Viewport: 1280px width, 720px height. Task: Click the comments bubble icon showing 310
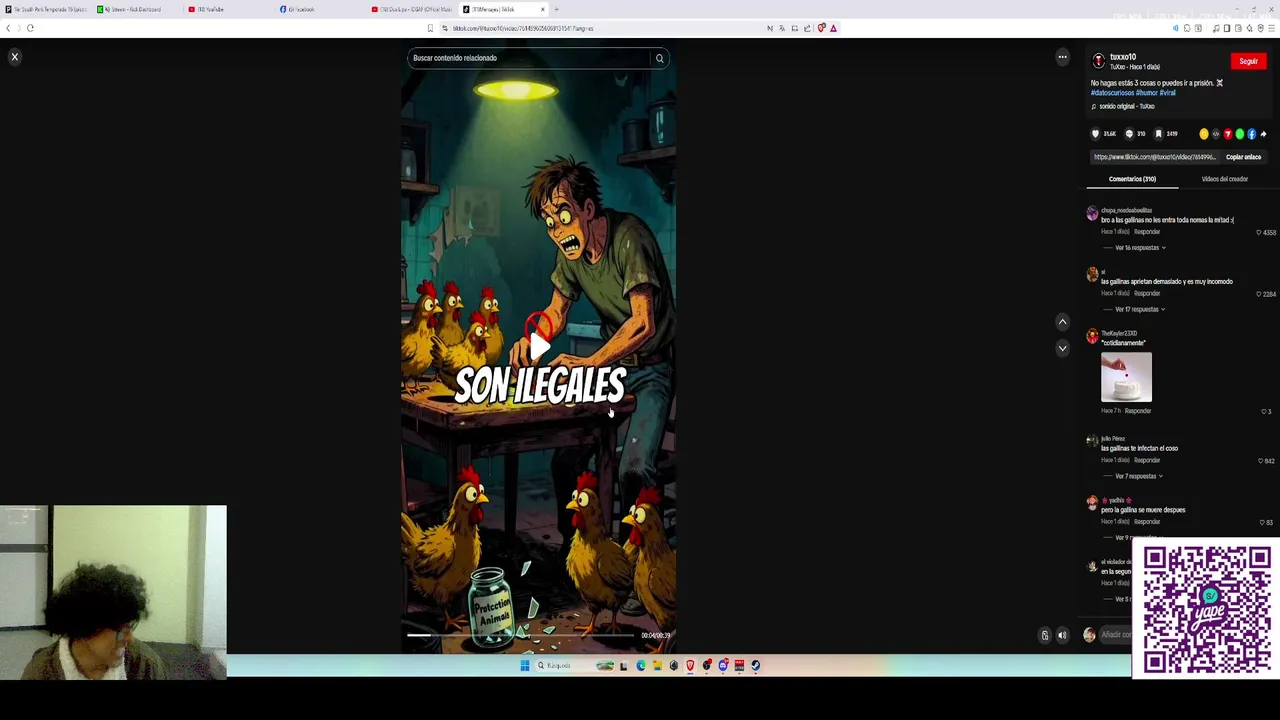click(x=1129, y=134)
